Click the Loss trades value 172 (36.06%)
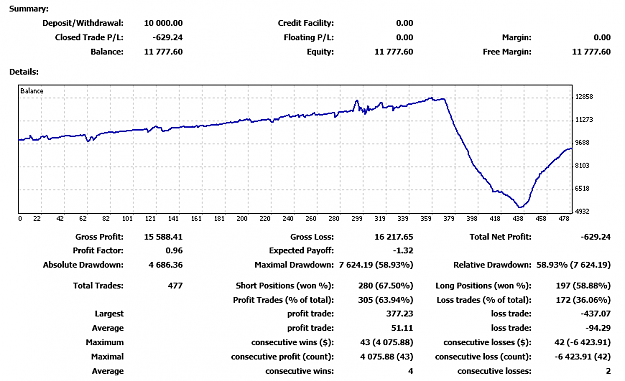The height and width of the screenshot is (381, 625). tap(583, 300)
